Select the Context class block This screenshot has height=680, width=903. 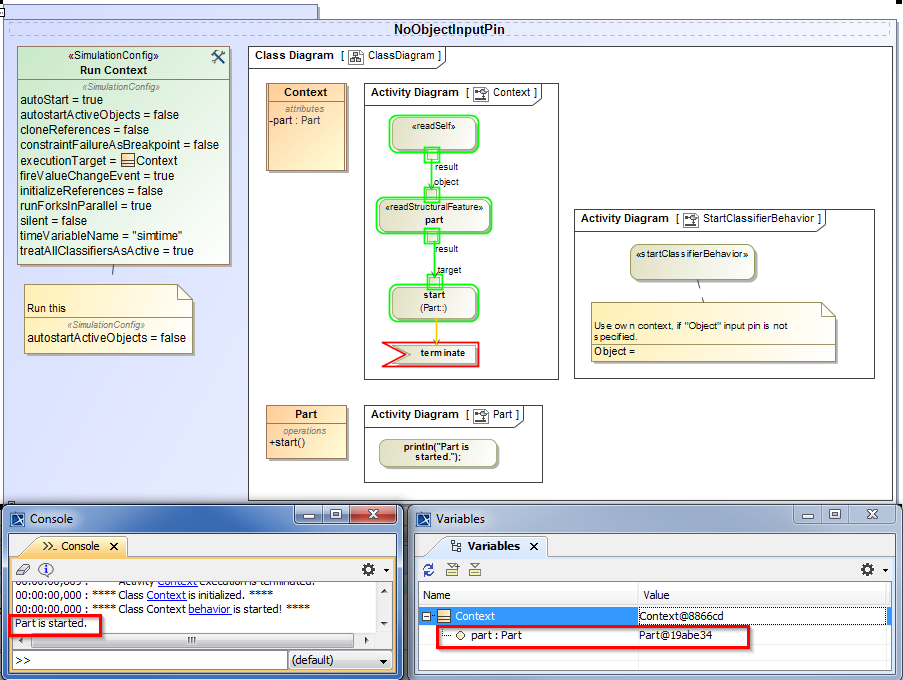click(x=306, y=127)
